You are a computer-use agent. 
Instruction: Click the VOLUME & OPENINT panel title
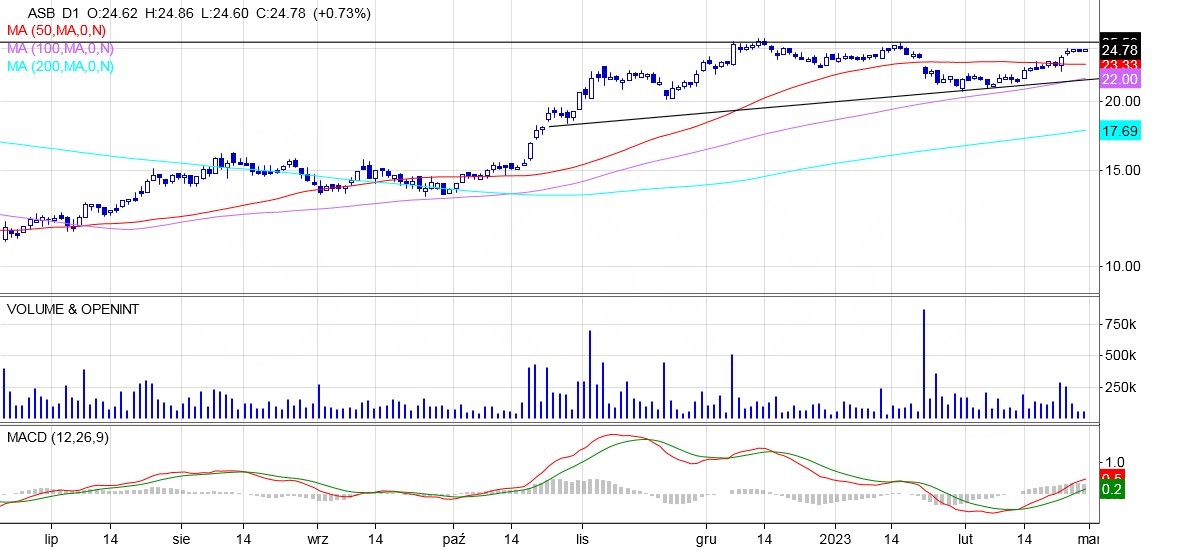pos(73,309)
